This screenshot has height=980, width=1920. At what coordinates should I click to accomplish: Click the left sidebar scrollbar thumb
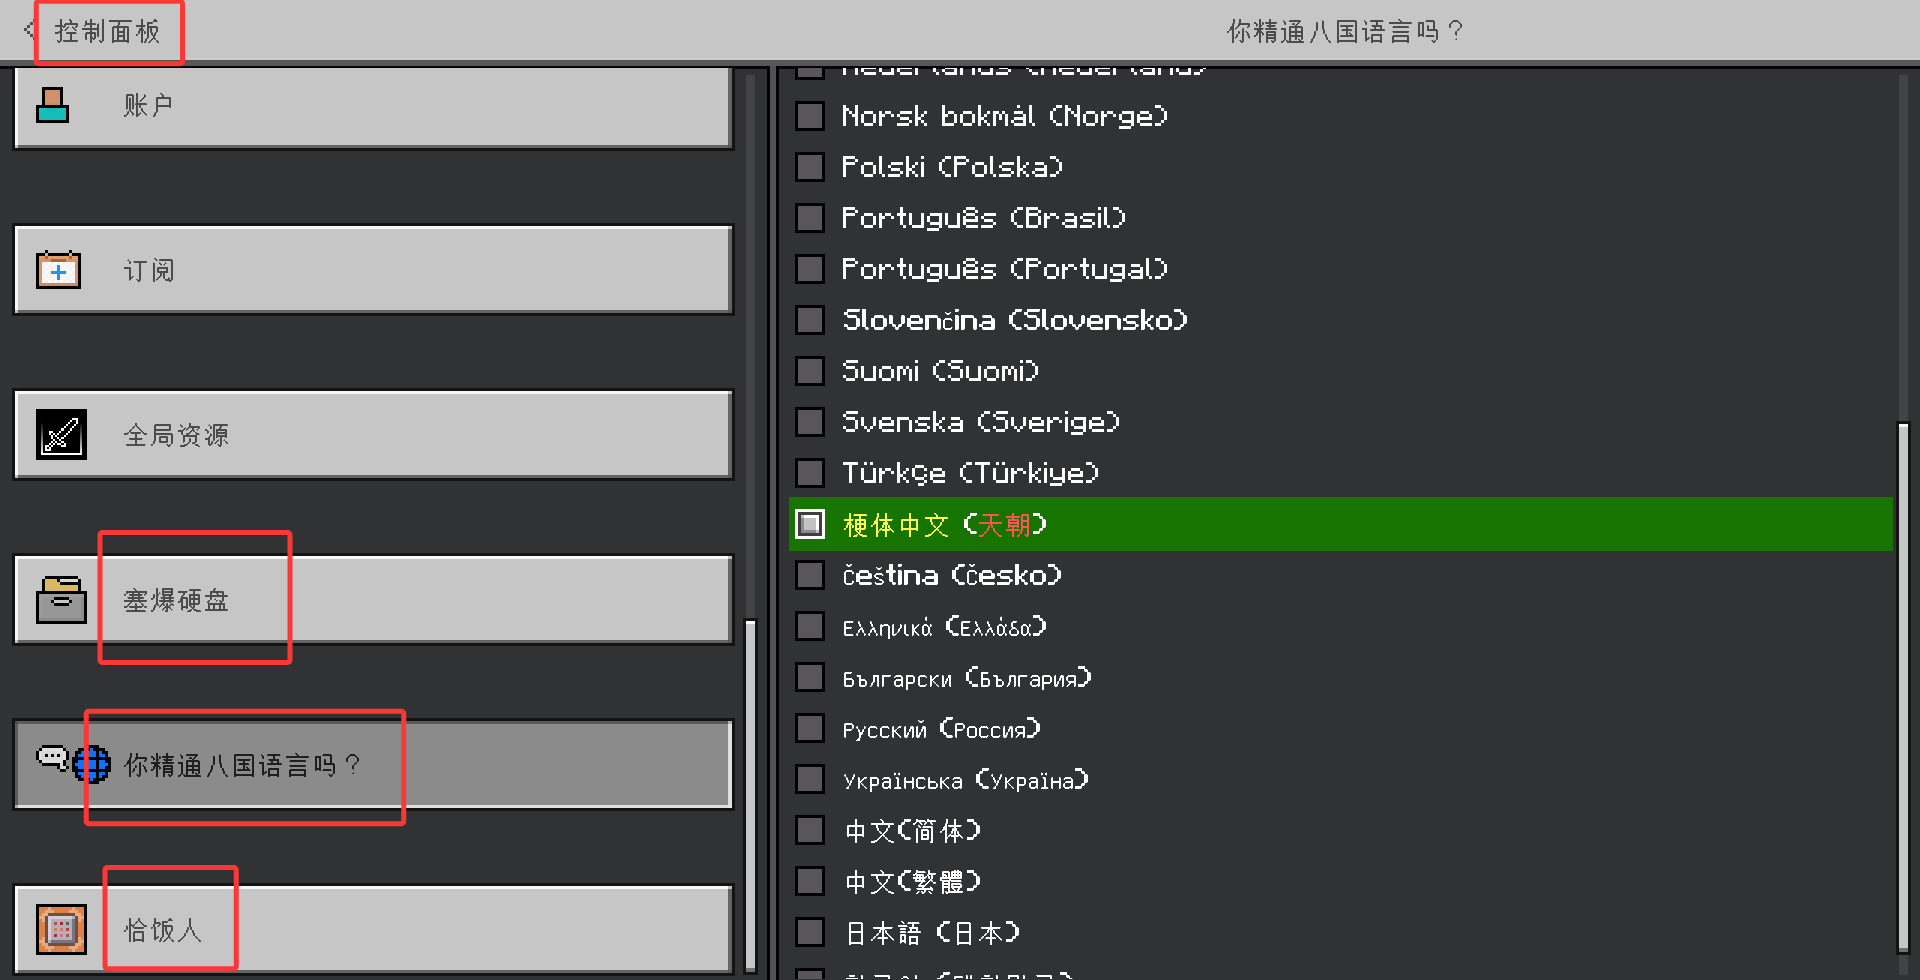(751, 795)
